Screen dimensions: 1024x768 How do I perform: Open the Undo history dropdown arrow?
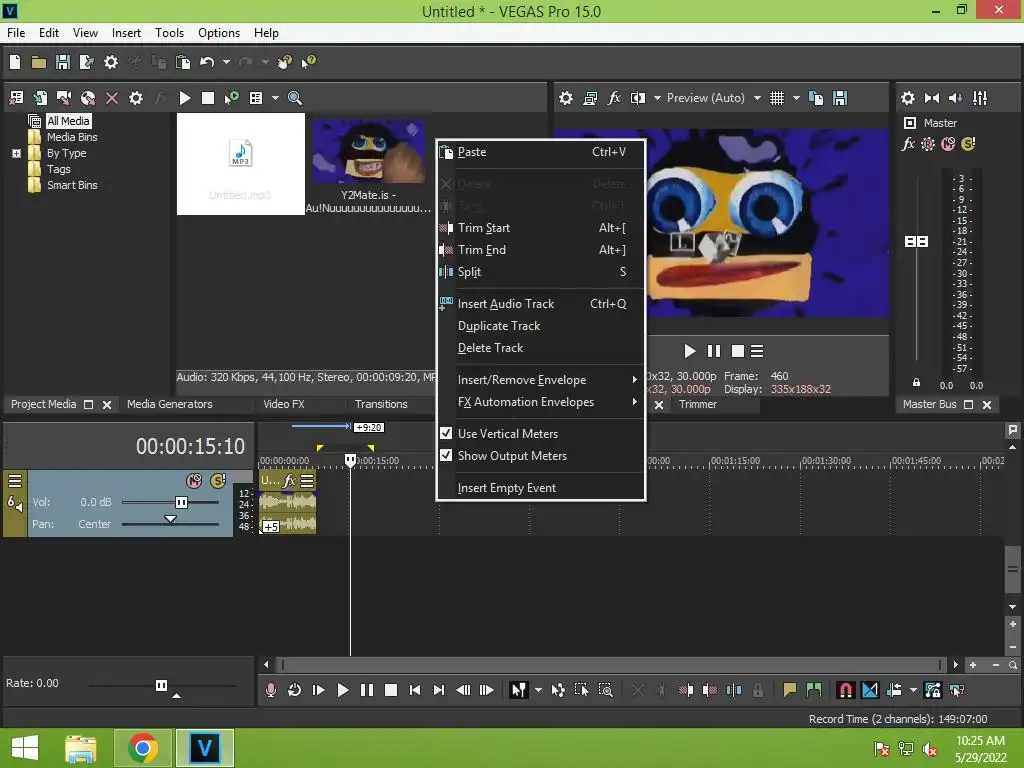coord(226,62)
